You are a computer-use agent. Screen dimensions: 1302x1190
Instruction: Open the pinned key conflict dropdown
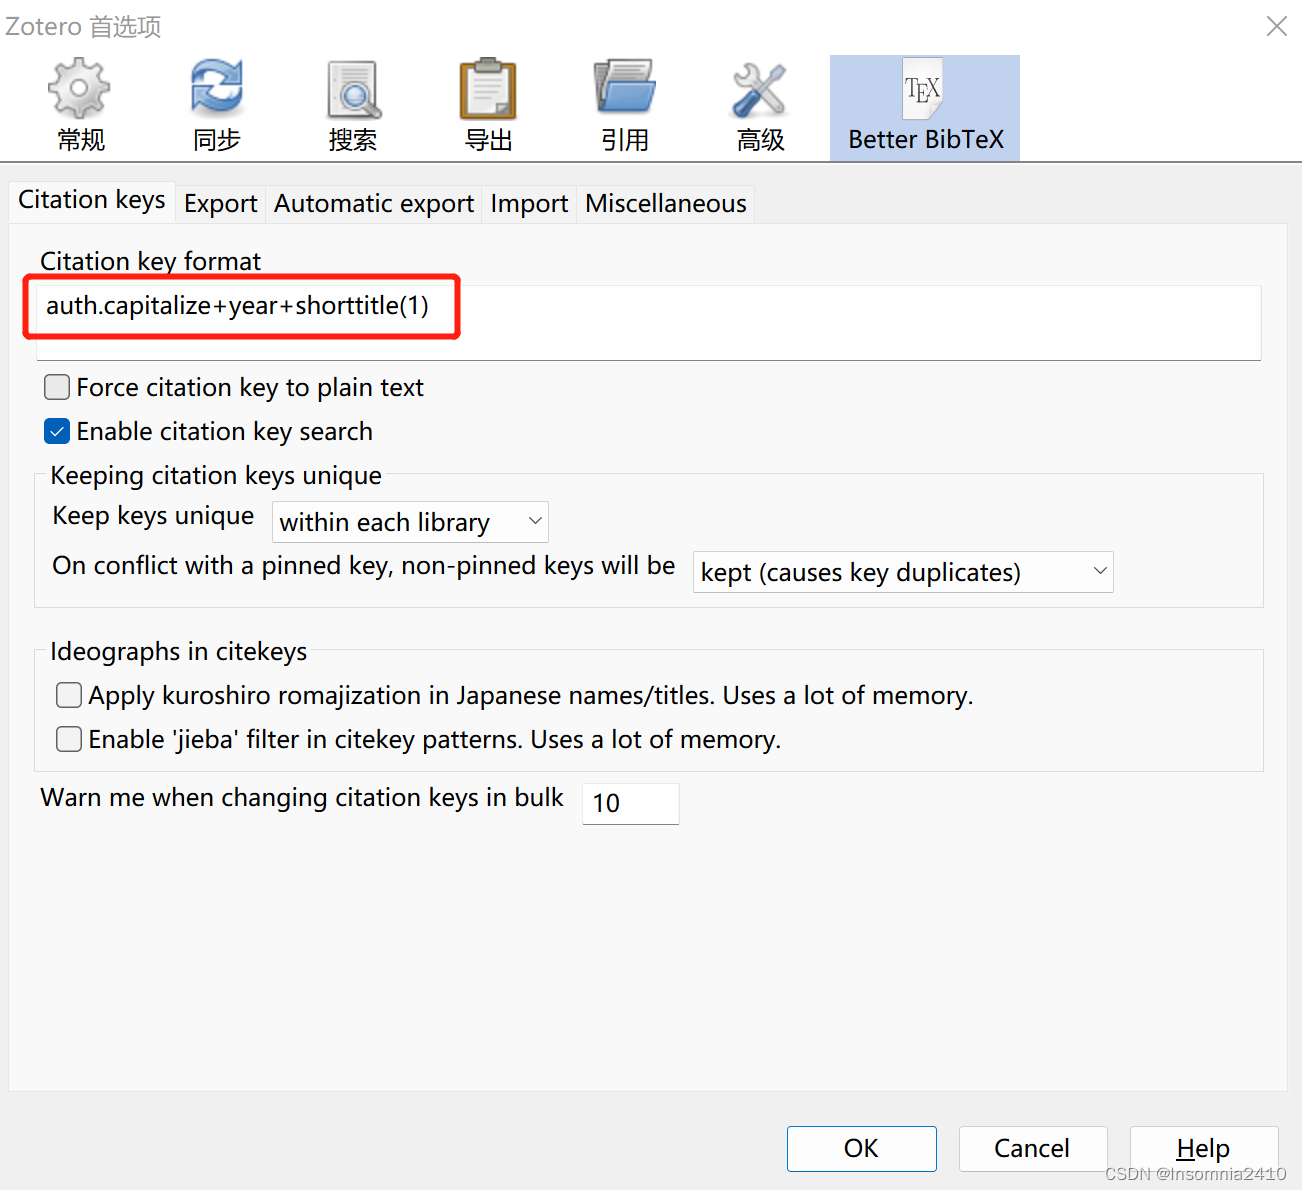pyautogui.click(x=903, y=572)
